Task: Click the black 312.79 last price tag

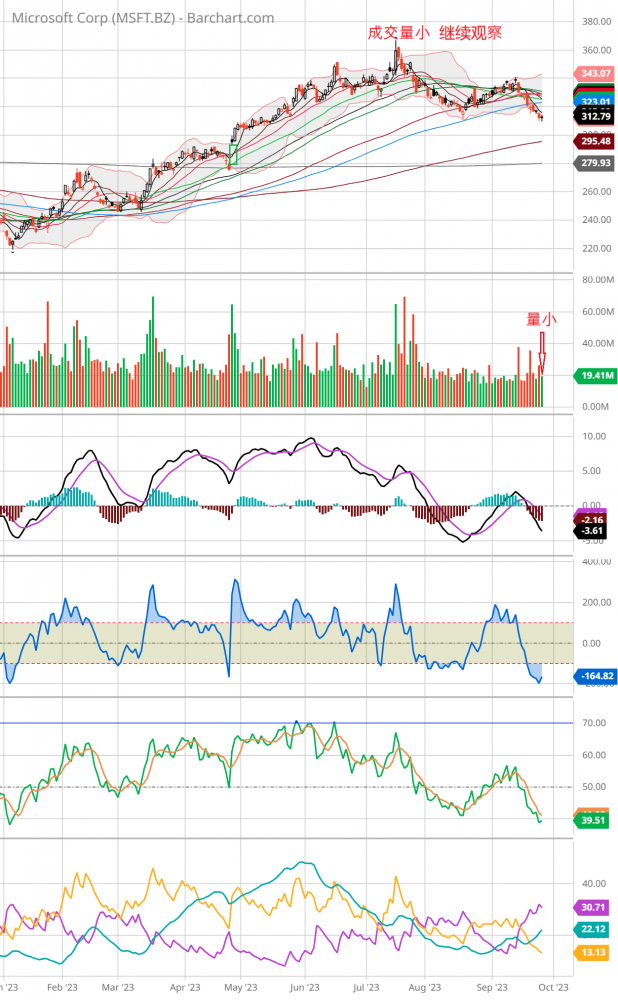Action: pos(596,116)
